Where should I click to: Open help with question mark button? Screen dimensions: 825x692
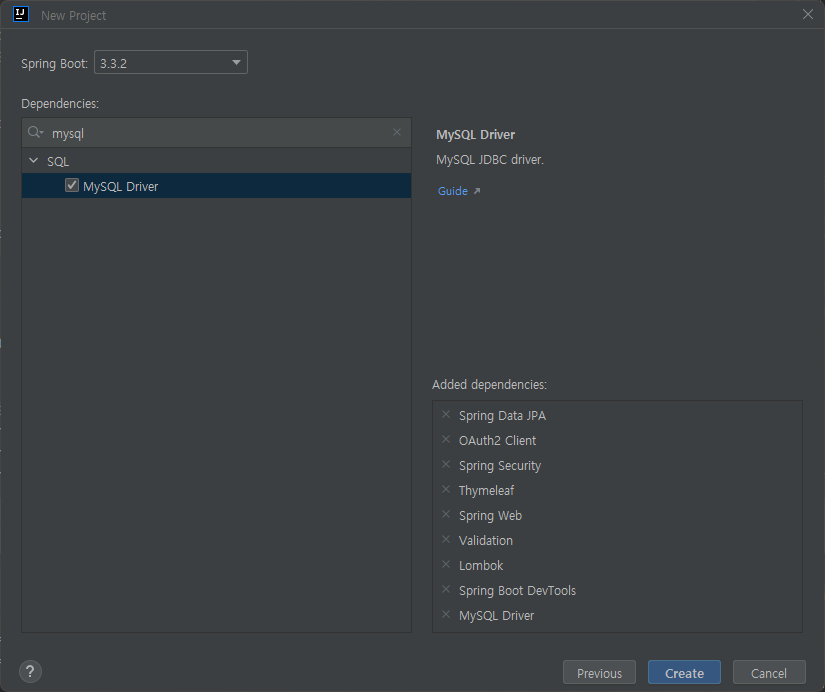point(30,671)
